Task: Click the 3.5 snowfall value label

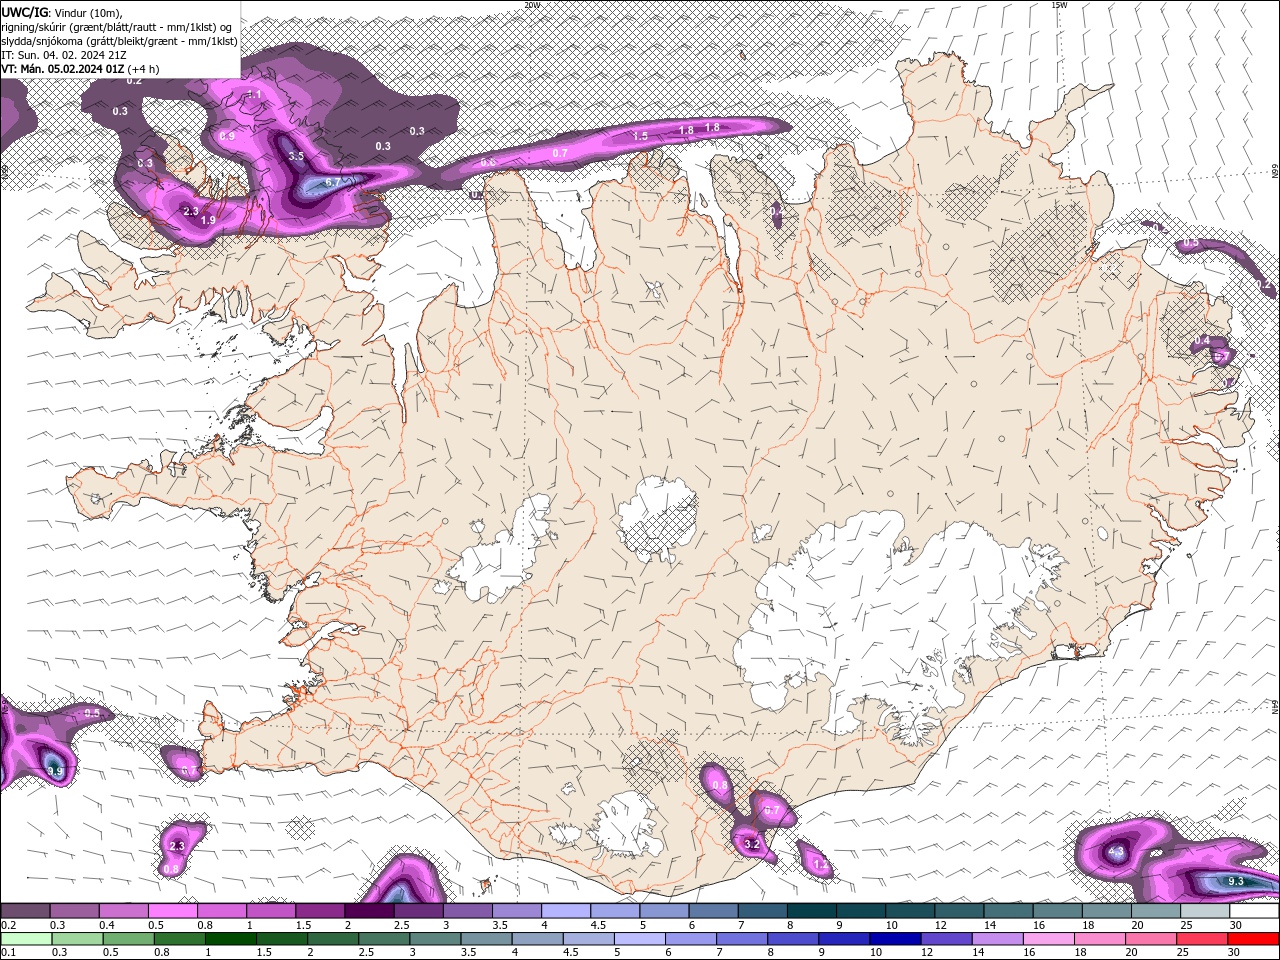Action: coord(296,156)
